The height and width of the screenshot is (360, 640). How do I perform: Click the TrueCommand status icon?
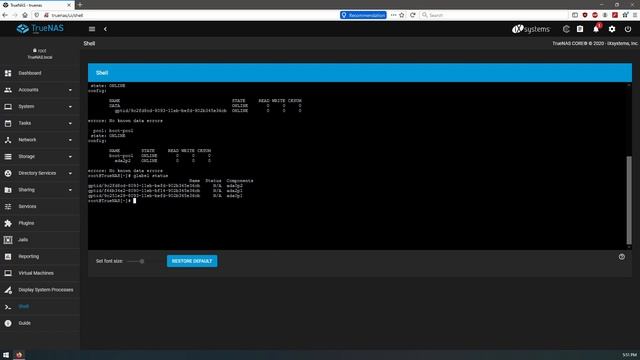[x=566, y=29]
